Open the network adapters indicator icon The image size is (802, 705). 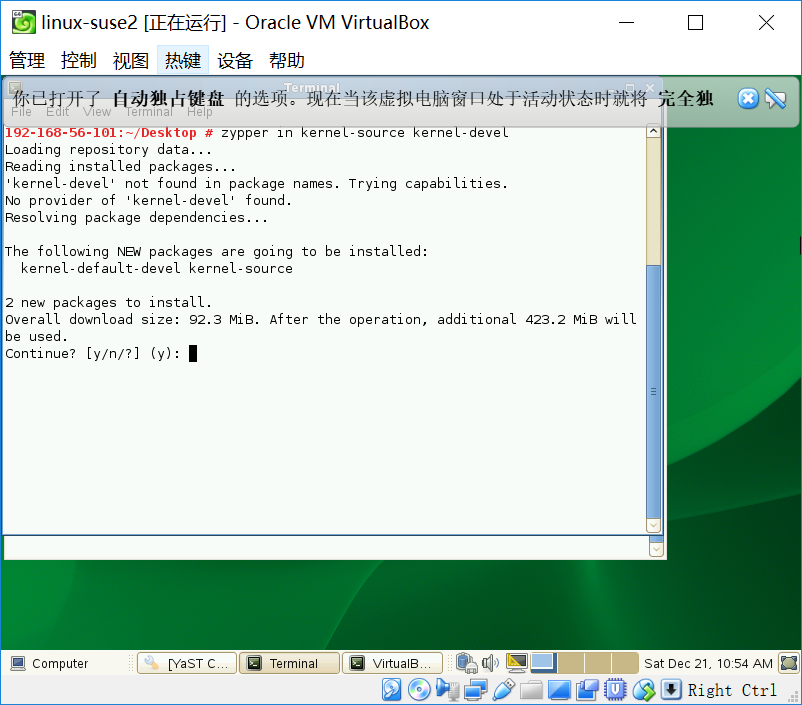tap(476, 690)
